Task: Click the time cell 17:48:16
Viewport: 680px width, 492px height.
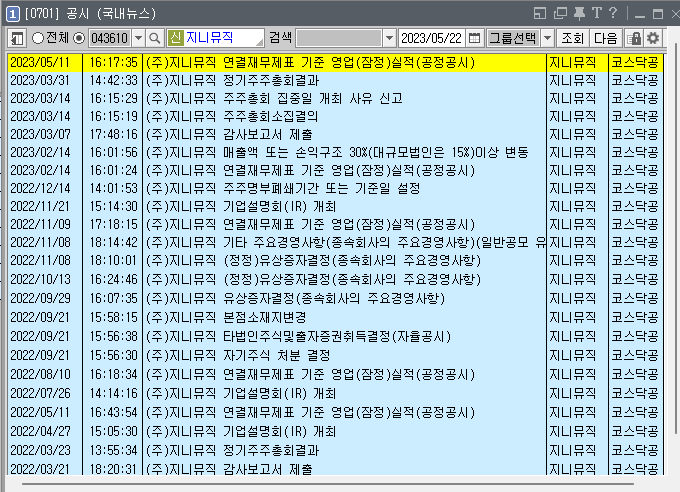Action: pyautogui.click(x=113, y=134)
